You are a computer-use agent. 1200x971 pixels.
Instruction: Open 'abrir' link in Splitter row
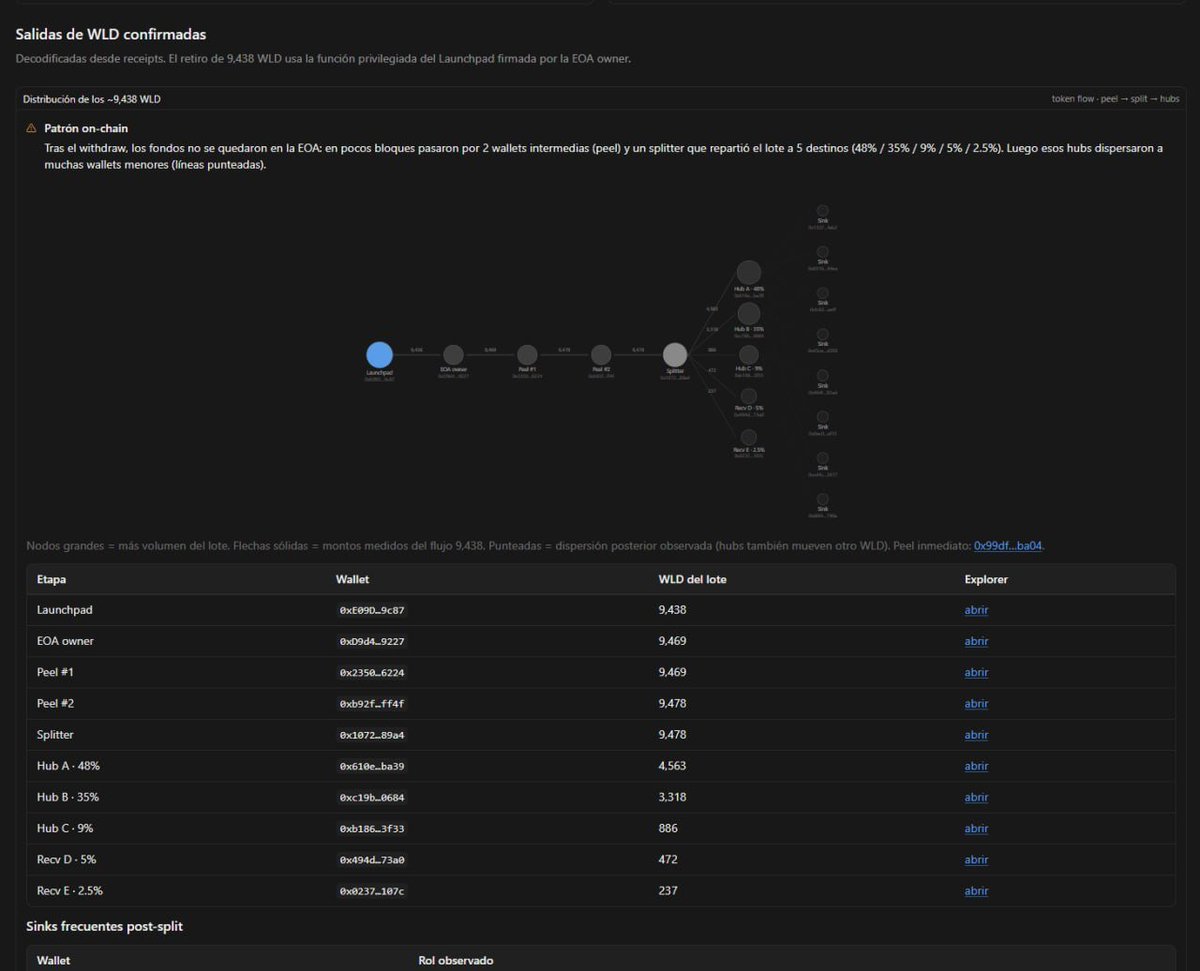[976, 735]
